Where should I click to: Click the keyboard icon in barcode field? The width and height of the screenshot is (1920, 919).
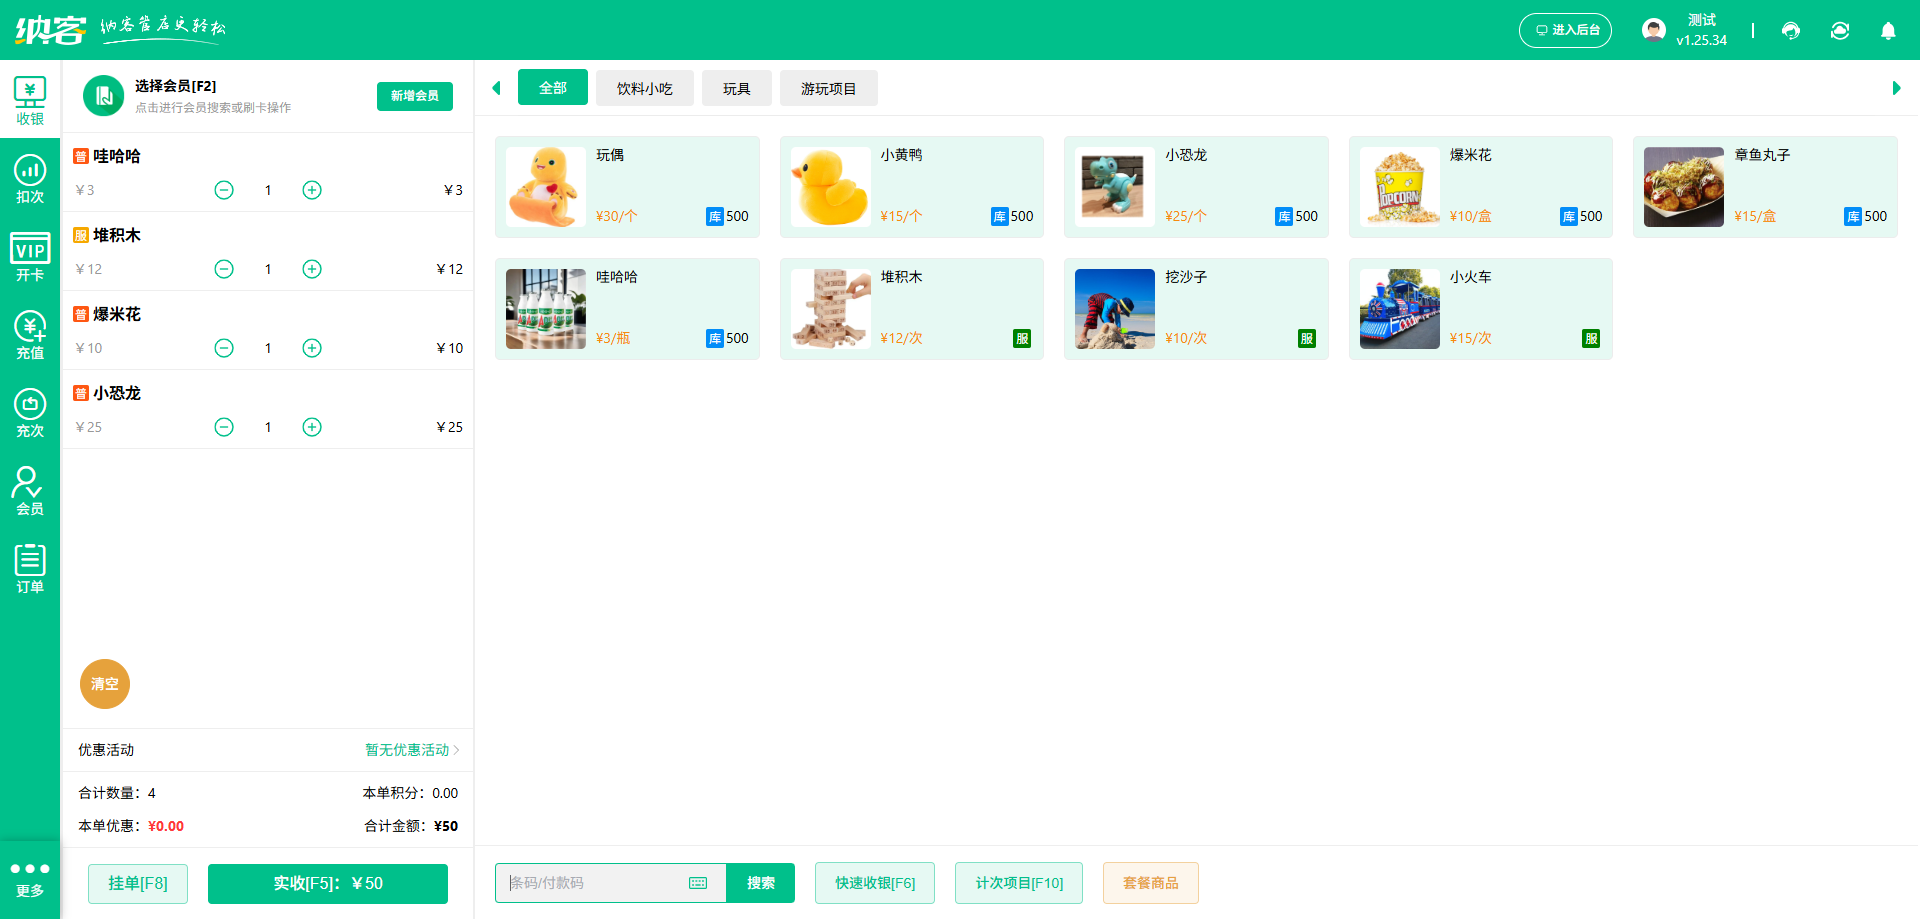(x=697, y=883)
